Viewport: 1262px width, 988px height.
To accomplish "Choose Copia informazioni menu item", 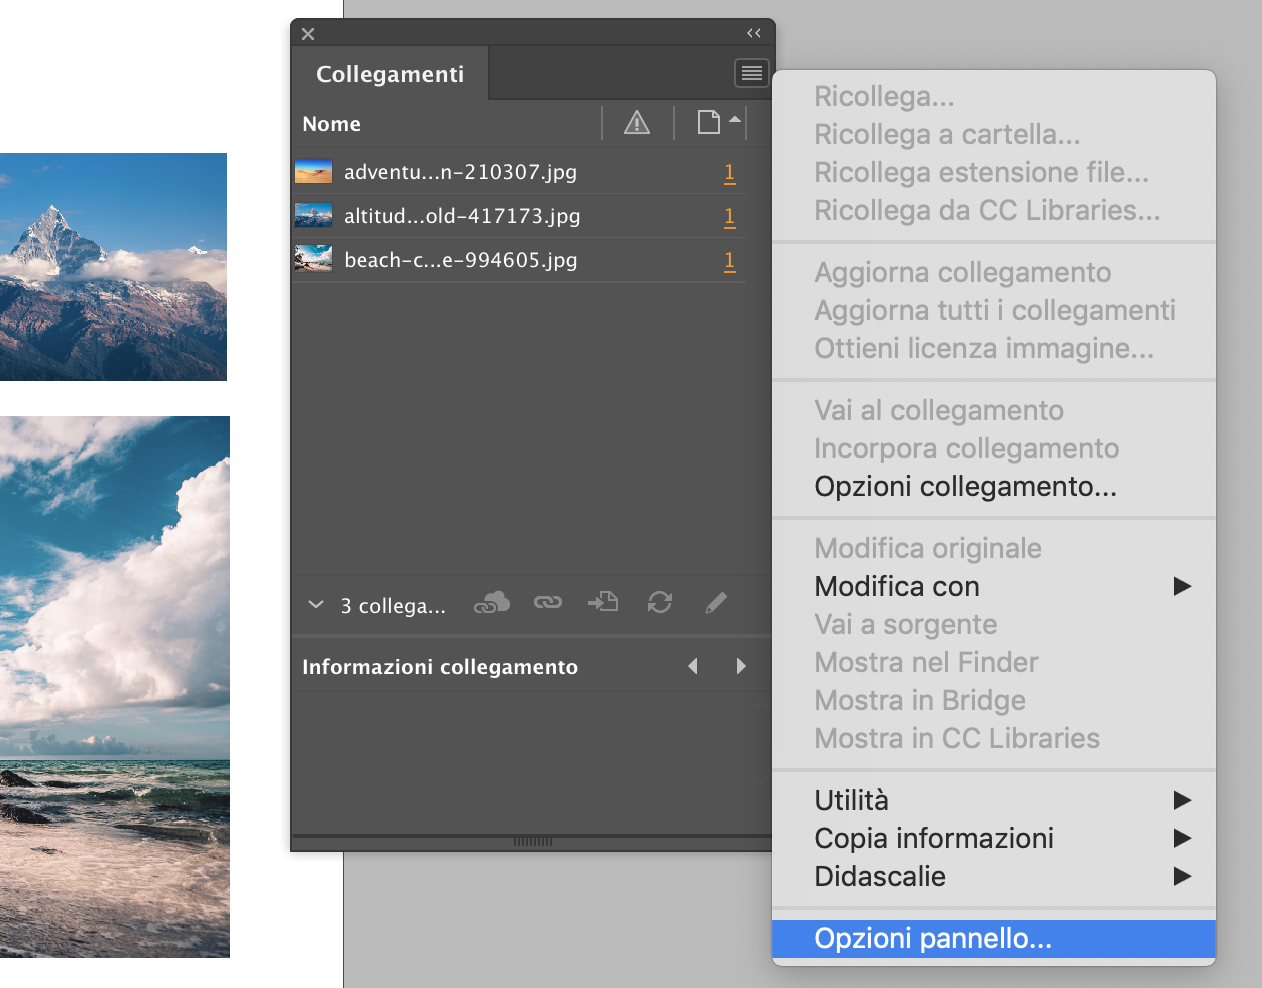I will click(x=994, y=838).
